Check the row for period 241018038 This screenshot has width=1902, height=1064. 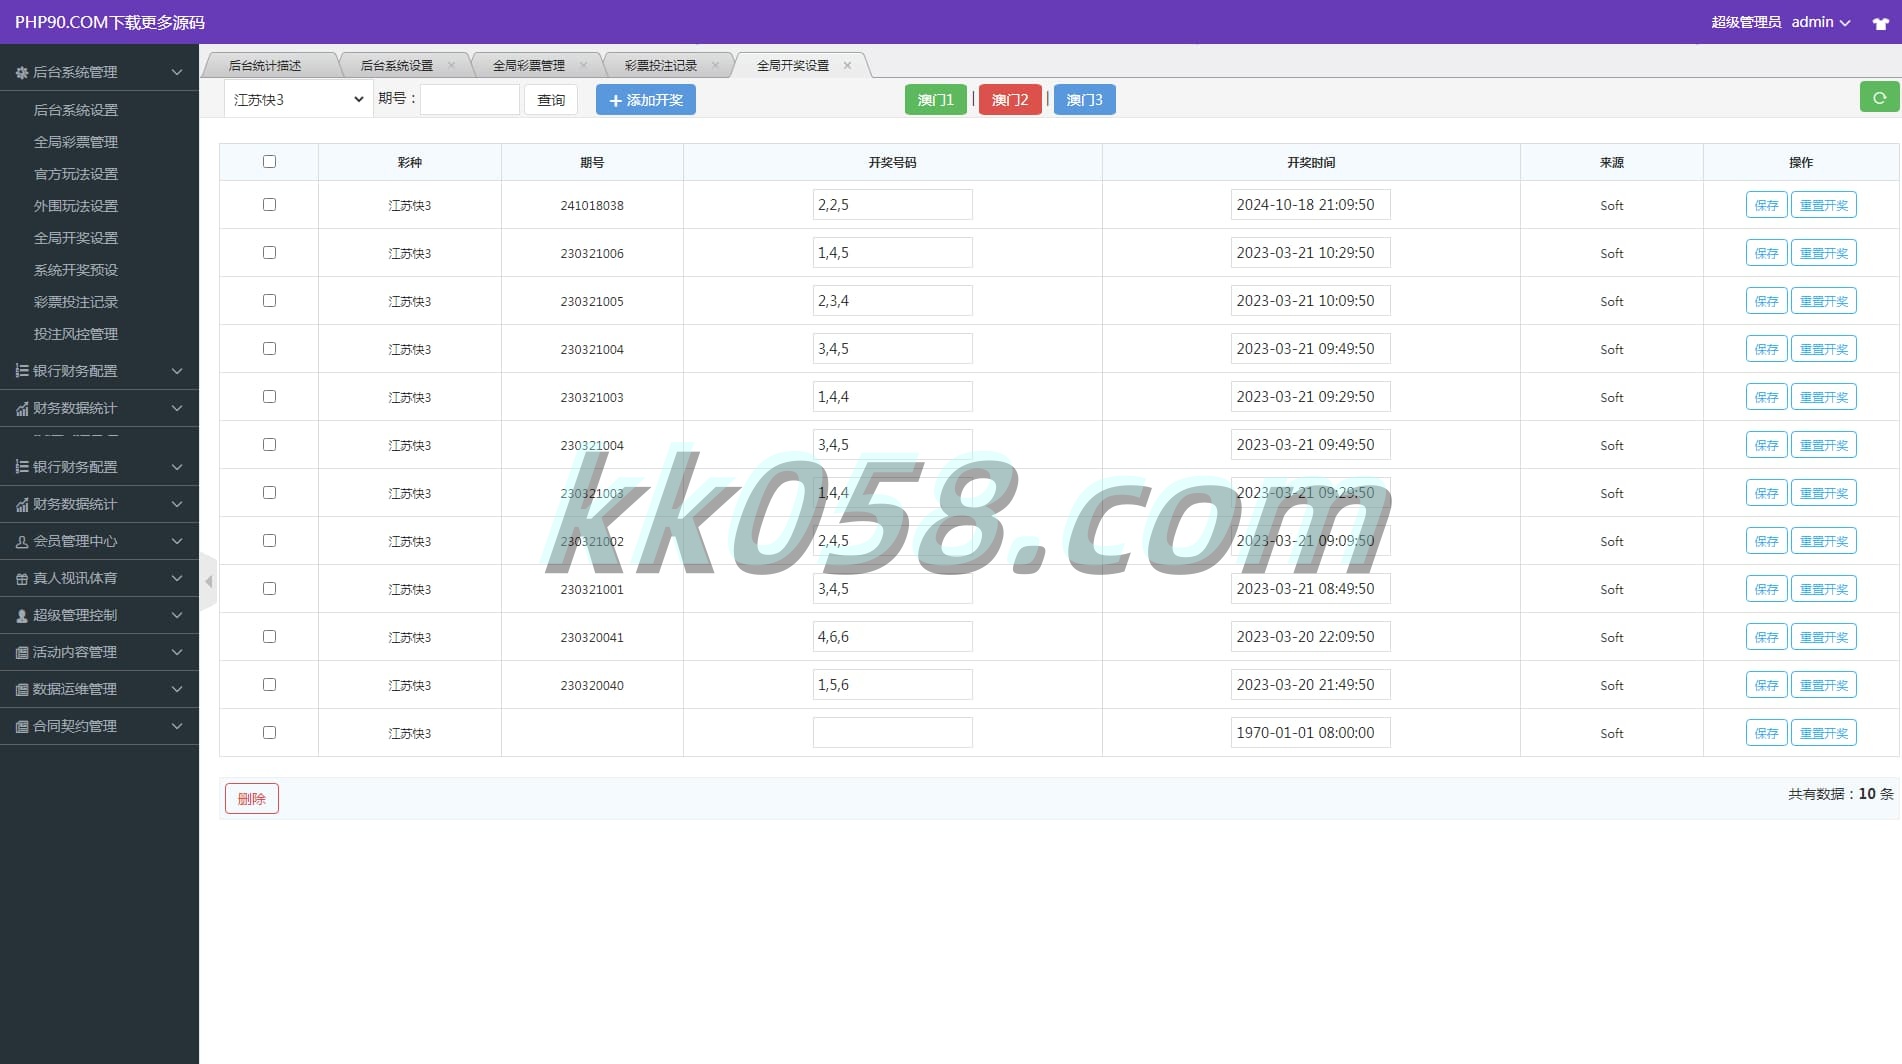(x=269, y=204)
